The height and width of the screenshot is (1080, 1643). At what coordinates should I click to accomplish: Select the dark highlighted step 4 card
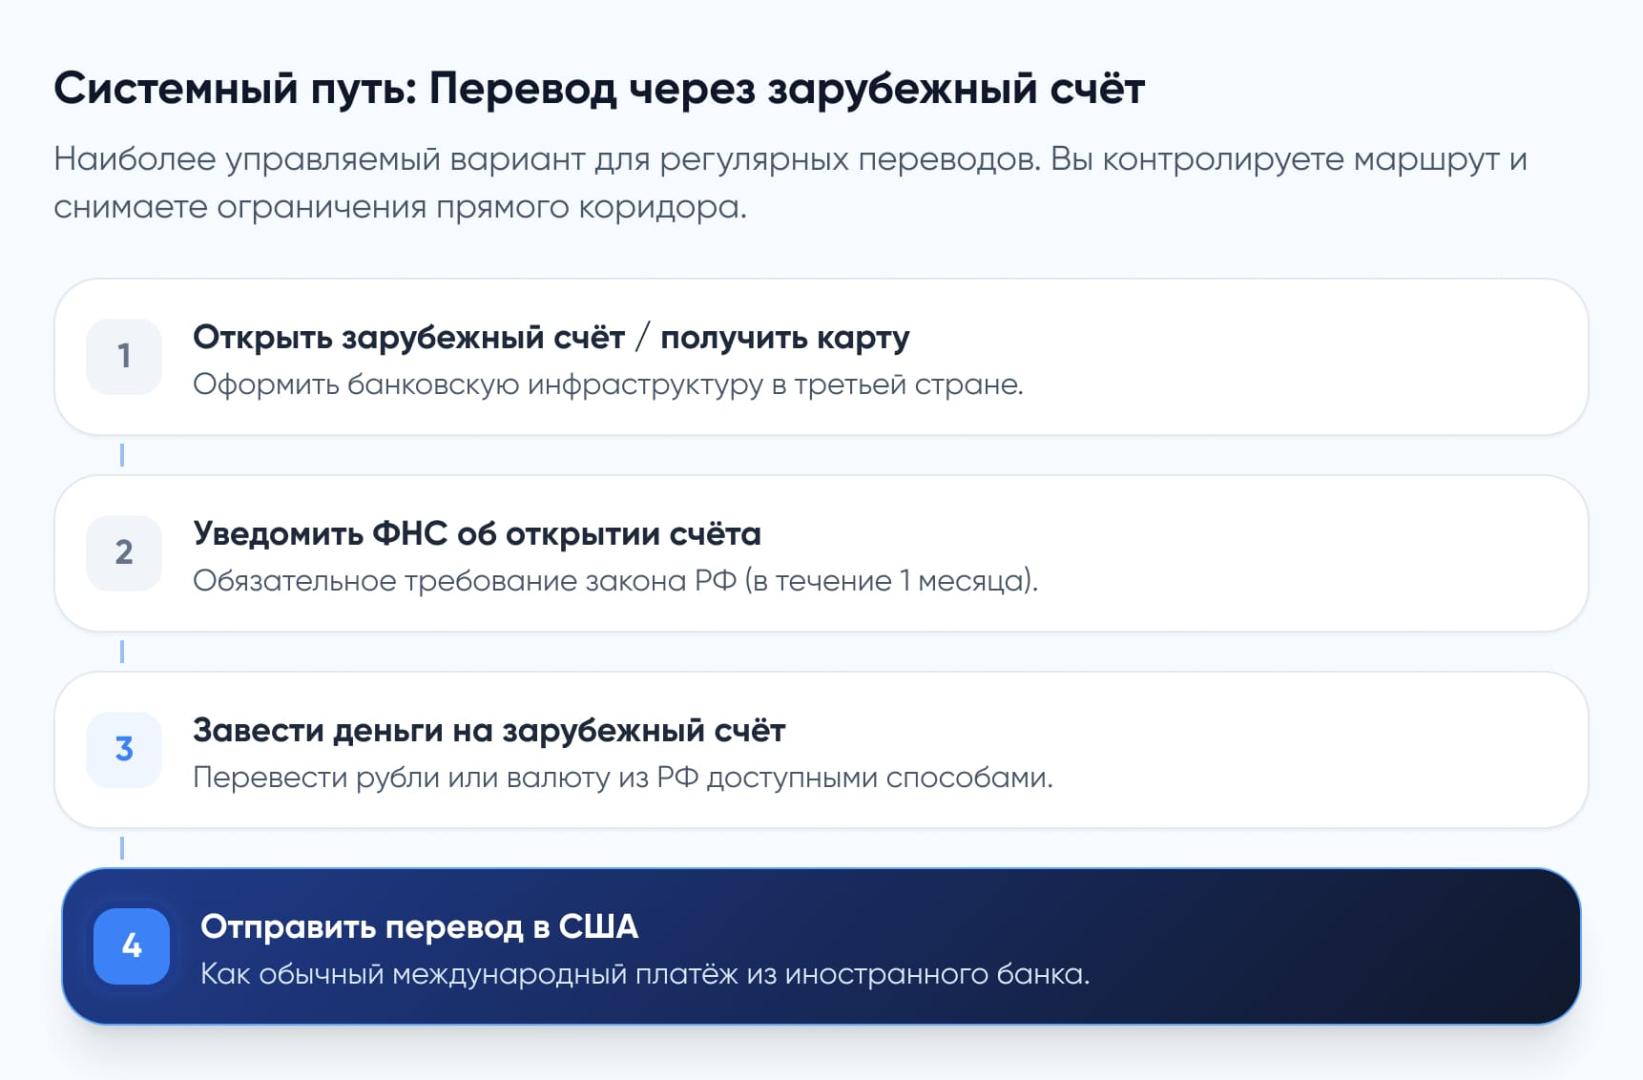(x=1300, y=946)
